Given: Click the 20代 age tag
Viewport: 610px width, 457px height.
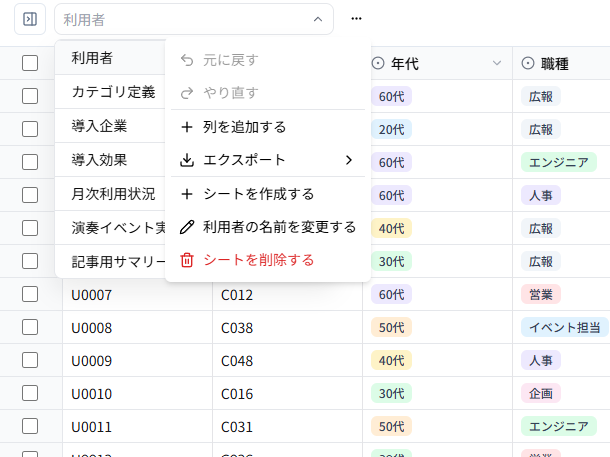Looking at the screenshot, I should pyautogui.click(x=391, y=129).
